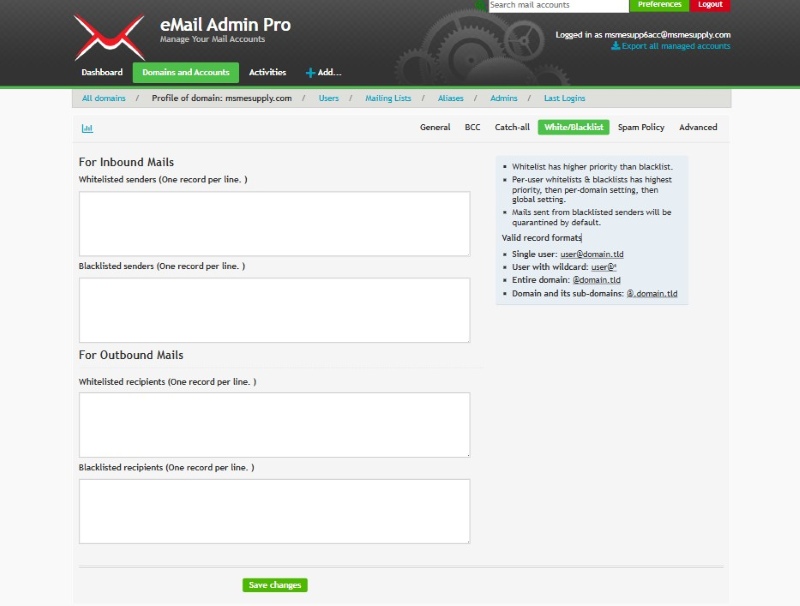Focus the Search mail accounts field
This screenshot has width=800, height=606.
pos(558,6)
